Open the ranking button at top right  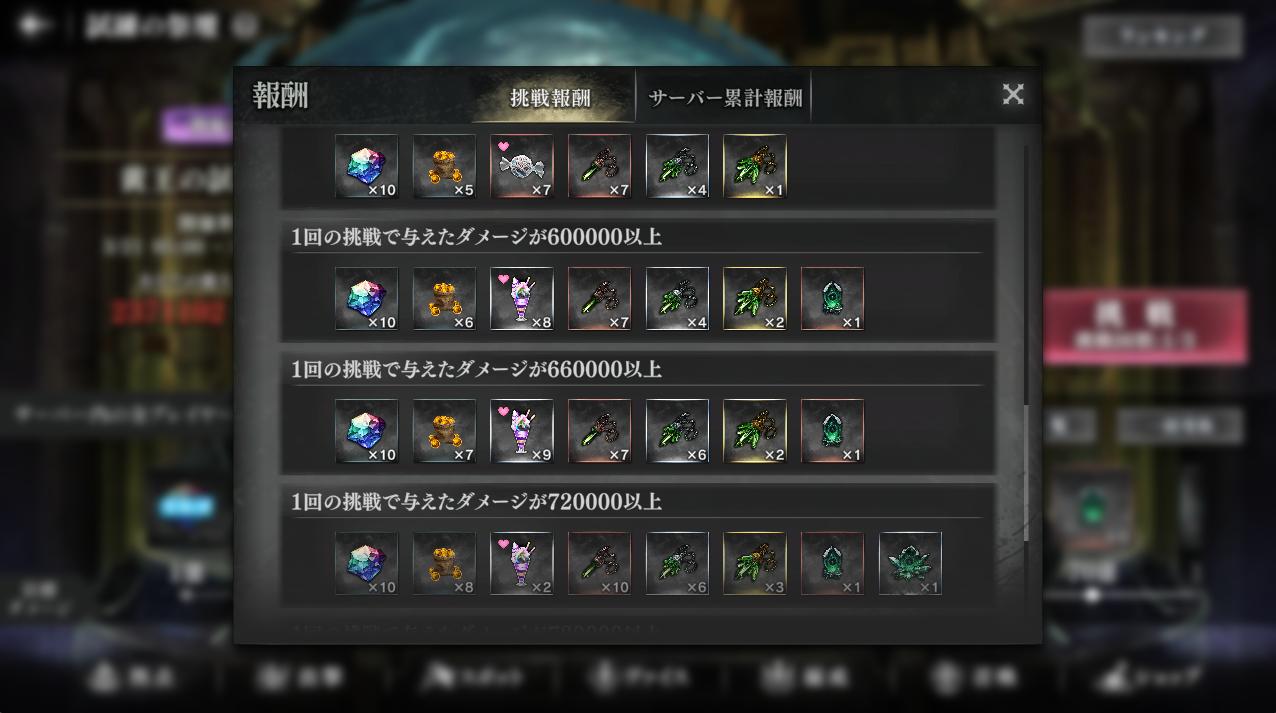point(1163,36)
